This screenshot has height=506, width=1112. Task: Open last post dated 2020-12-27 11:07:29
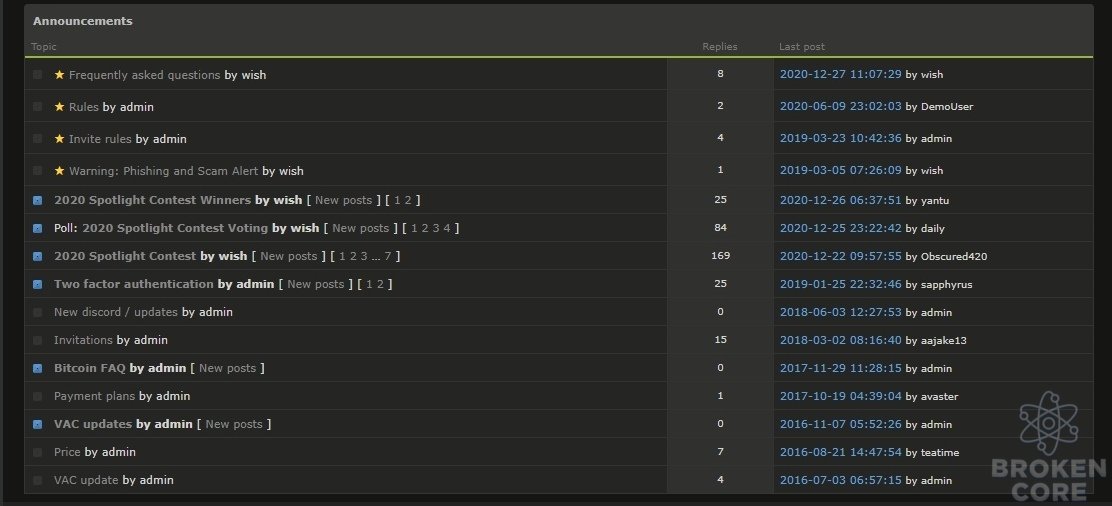pyautogui.click(x=840, y=74)
